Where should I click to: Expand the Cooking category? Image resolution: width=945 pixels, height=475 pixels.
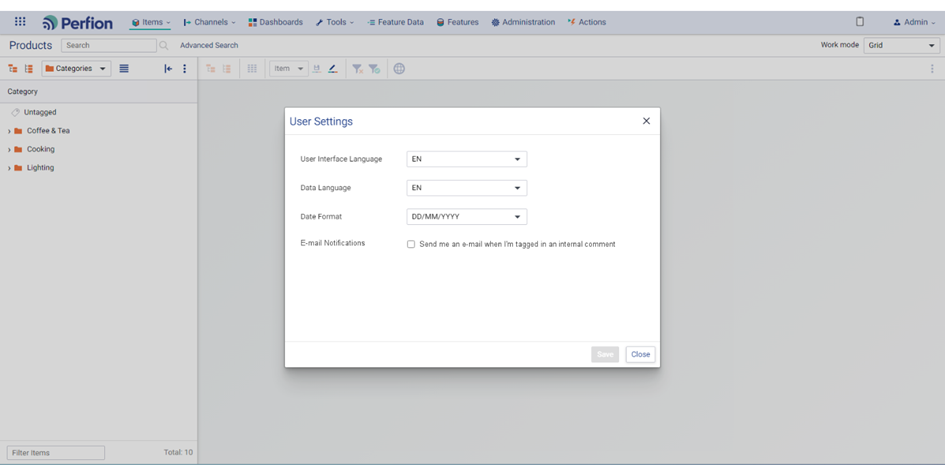(9, 149)
